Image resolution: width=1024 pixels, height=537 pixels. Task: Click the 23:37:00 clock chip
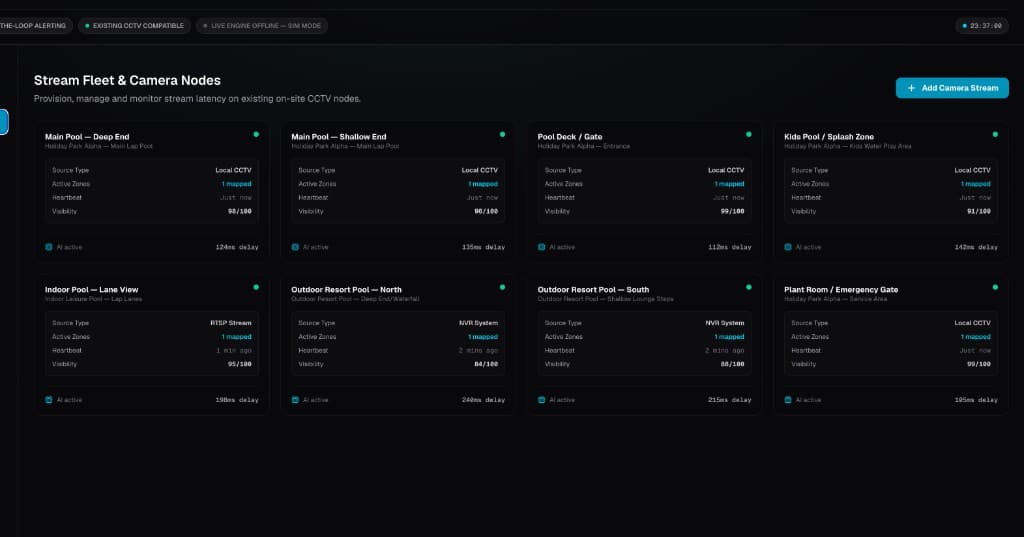pos(982,25)
